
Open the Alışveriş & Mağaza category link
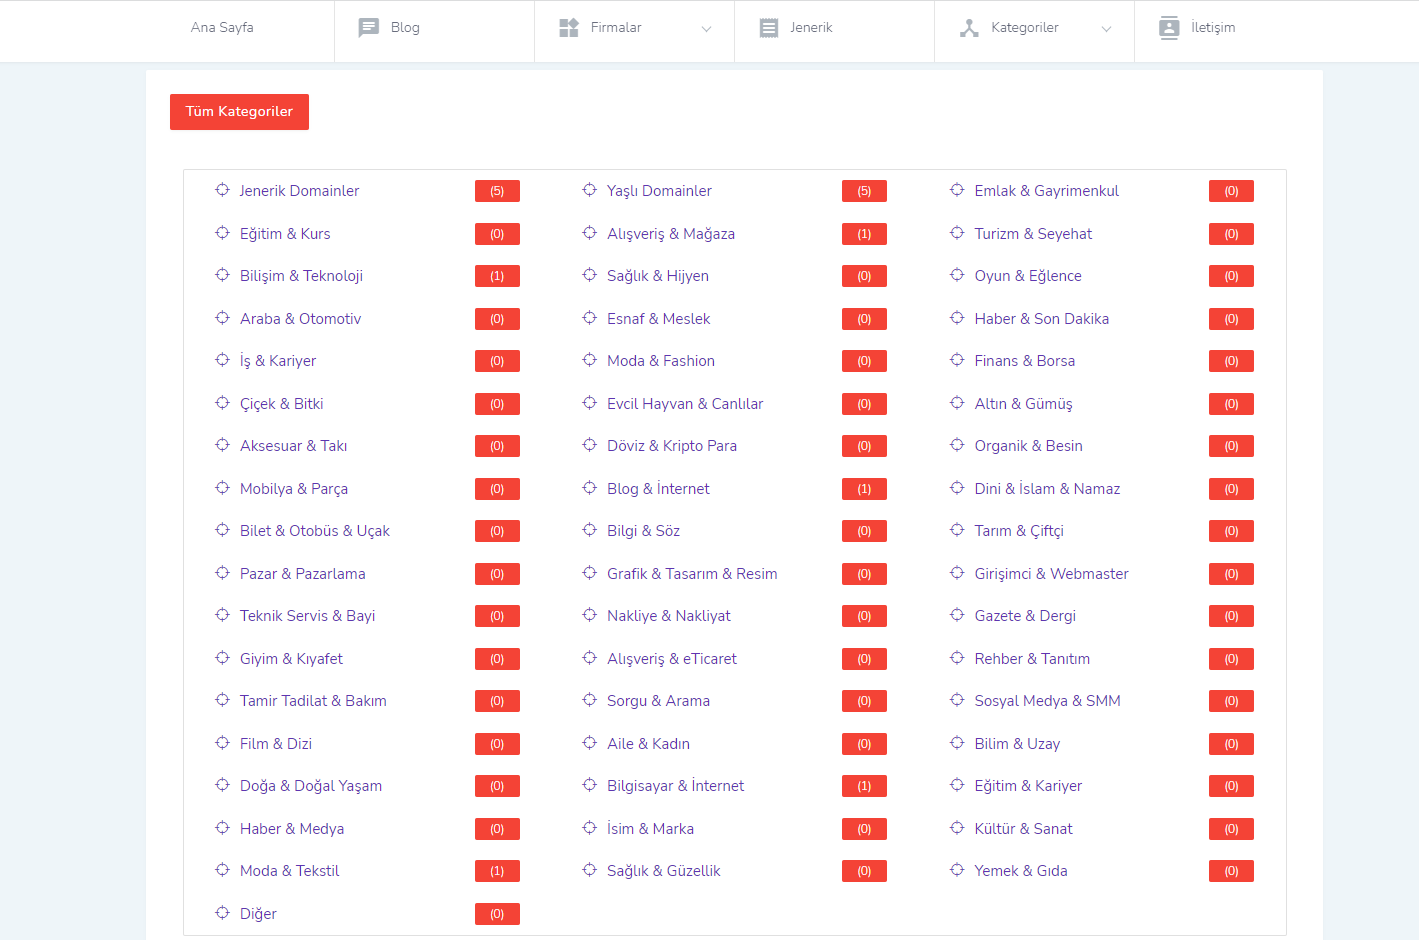pyautogui.click(x=670, y=234)
